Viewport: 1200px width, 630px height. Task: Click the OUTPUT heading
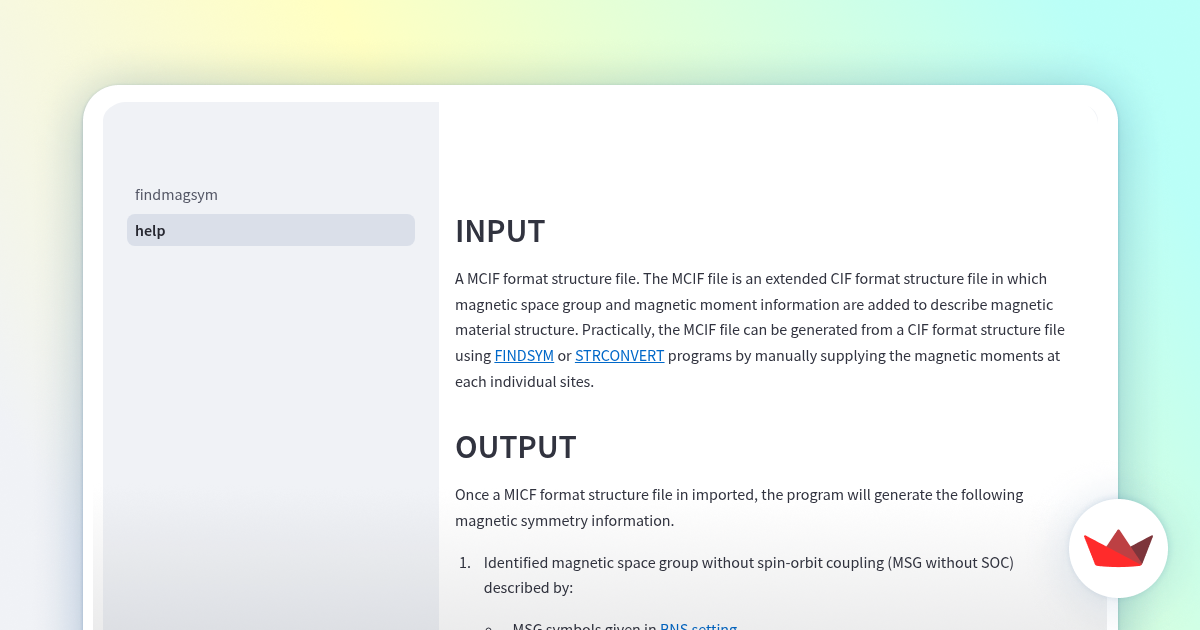click(x=516, y=447)
